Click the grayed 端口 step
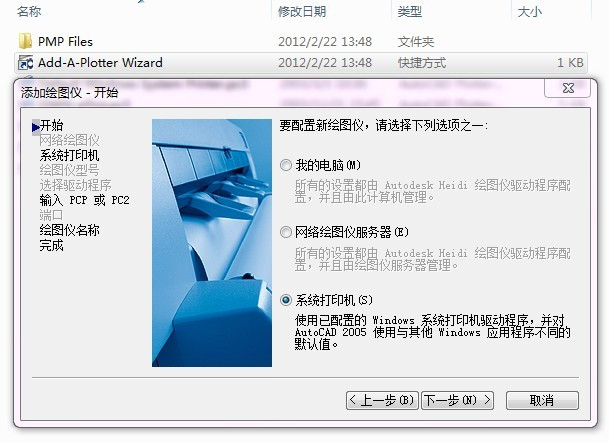Image resolution: width=609 pixels, height=443 pixels. (51, 215)
